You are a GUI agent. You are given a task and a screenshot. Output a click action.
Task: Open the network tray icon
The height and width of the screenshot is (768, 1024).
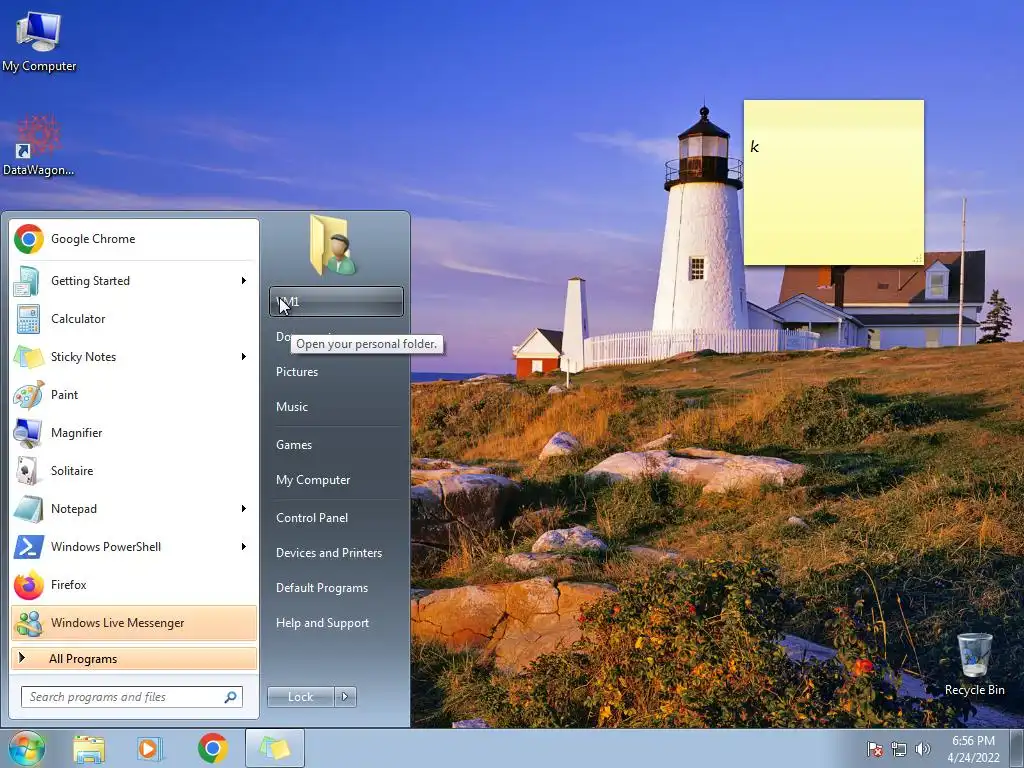tap(899, 749)
